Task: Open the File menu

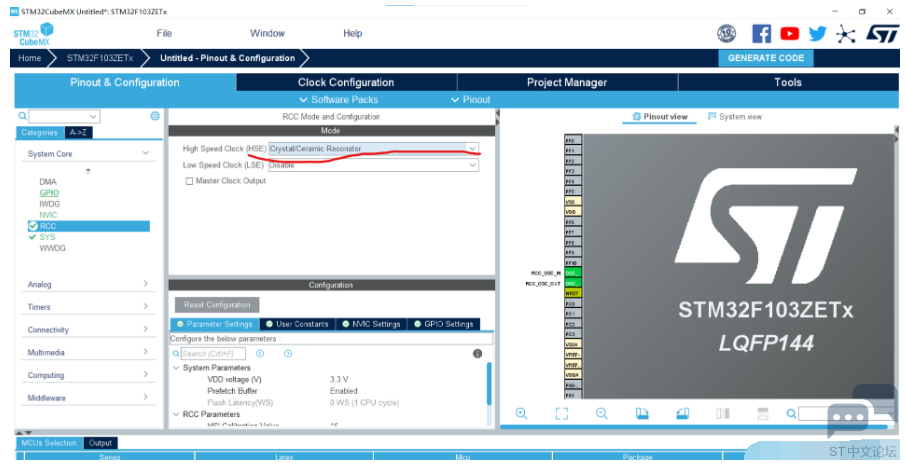Action: point(164,34)
